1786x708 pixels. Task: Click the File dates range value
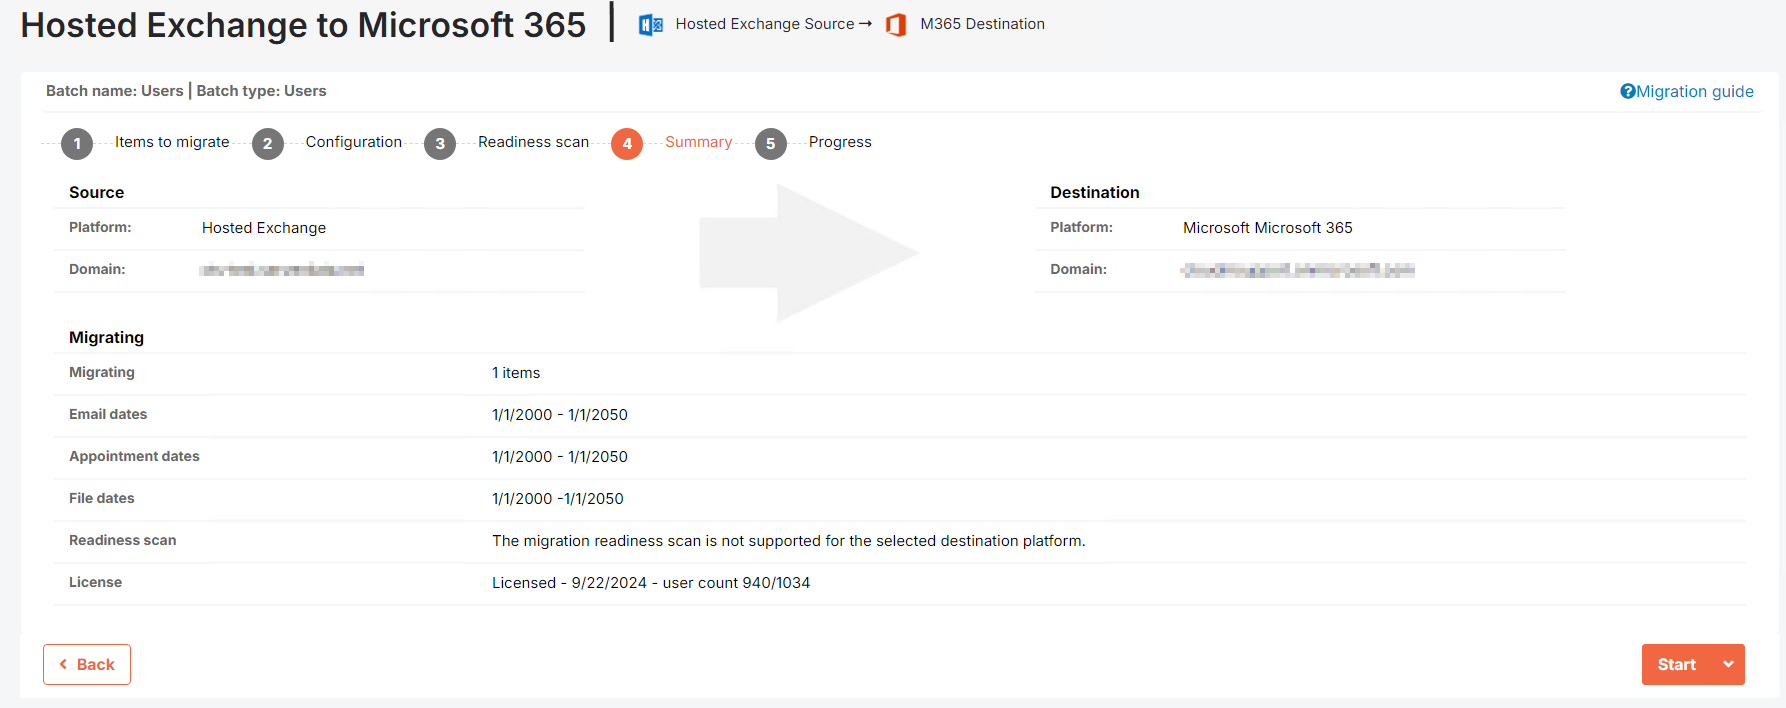click(x=558, y=499)
